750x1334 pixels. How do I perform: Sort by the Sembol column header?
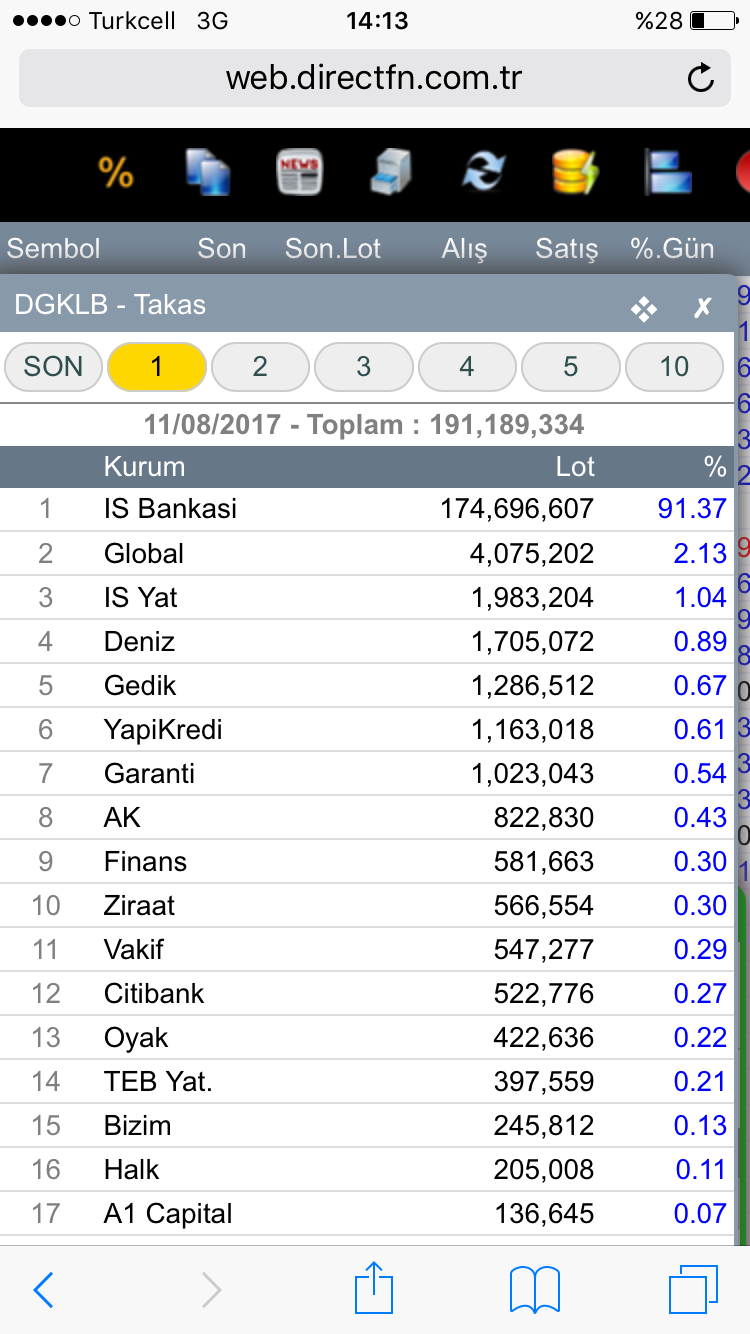54,248
